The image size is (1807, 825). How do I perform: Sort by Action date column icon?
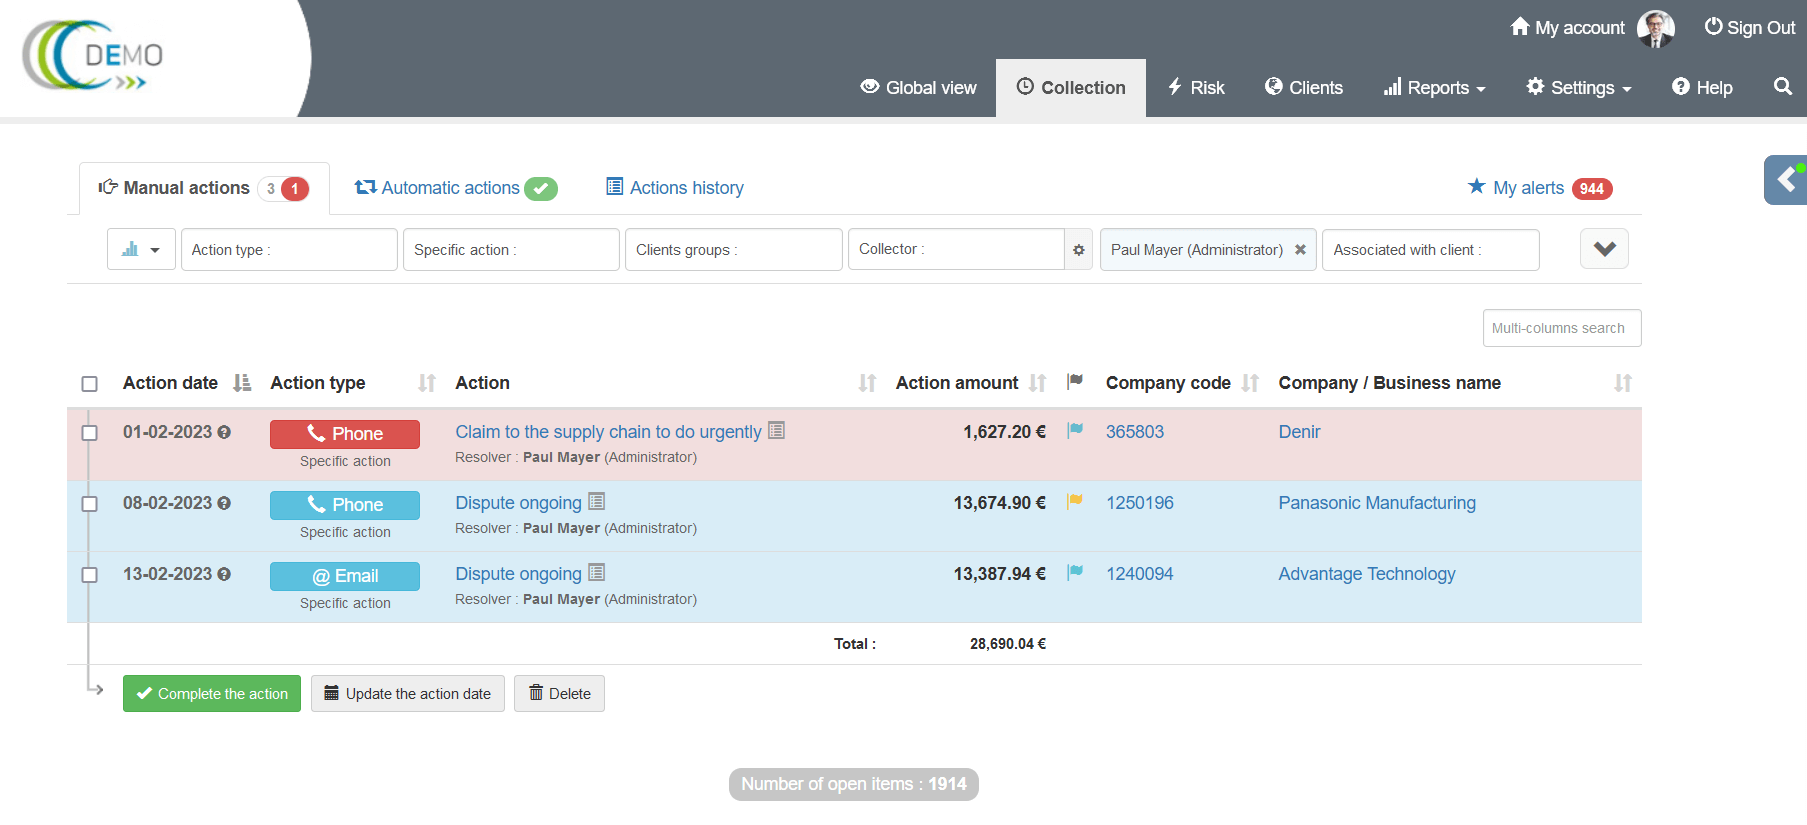[242, 383]
